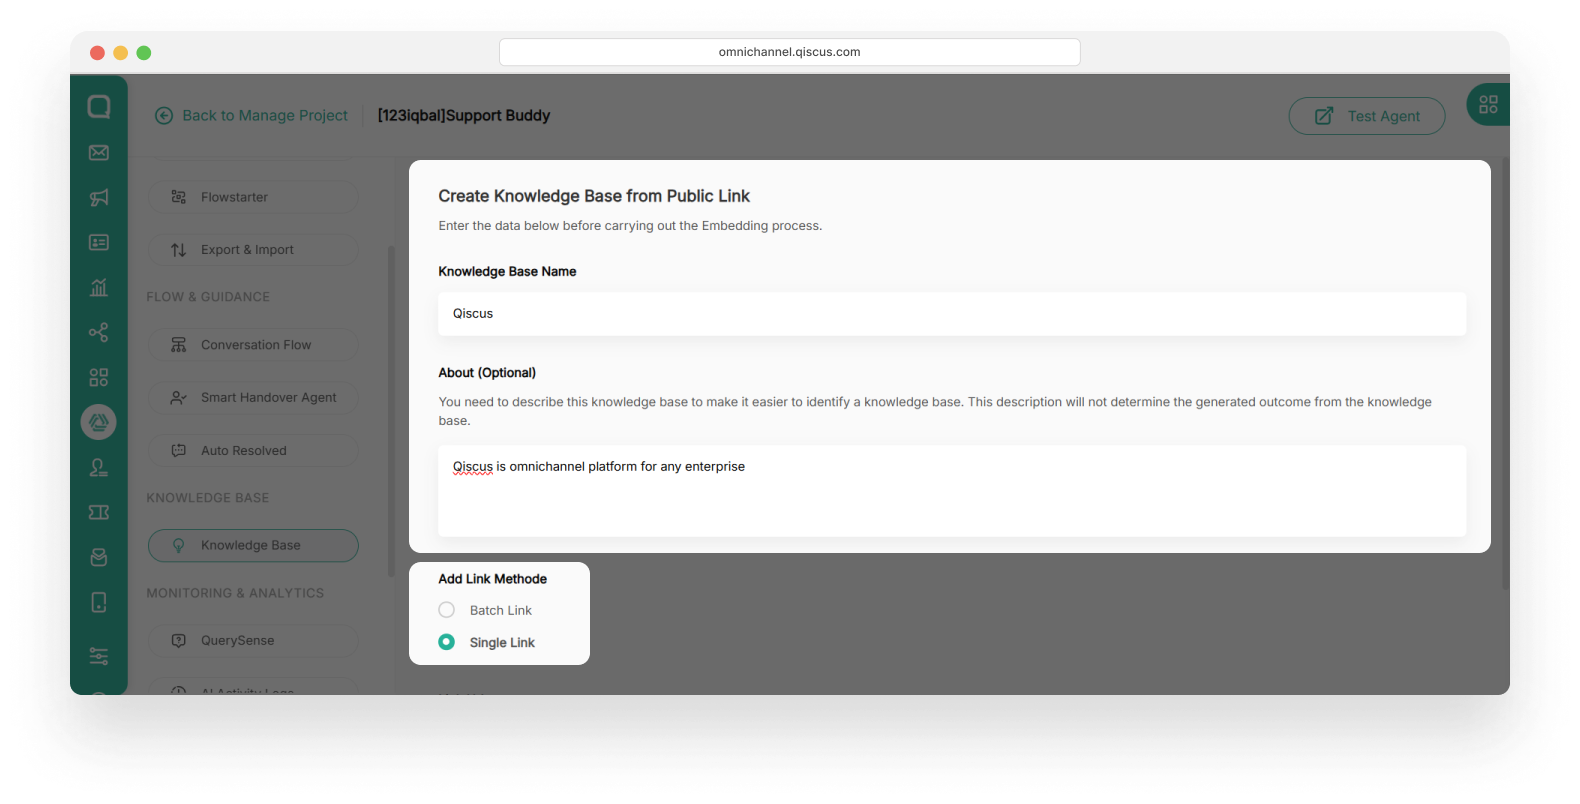The width and height of the screenshot is (1580, 804).
Task: Click the "KNOWLEDGE BASE" section label
Action: (x=208, y=498)
